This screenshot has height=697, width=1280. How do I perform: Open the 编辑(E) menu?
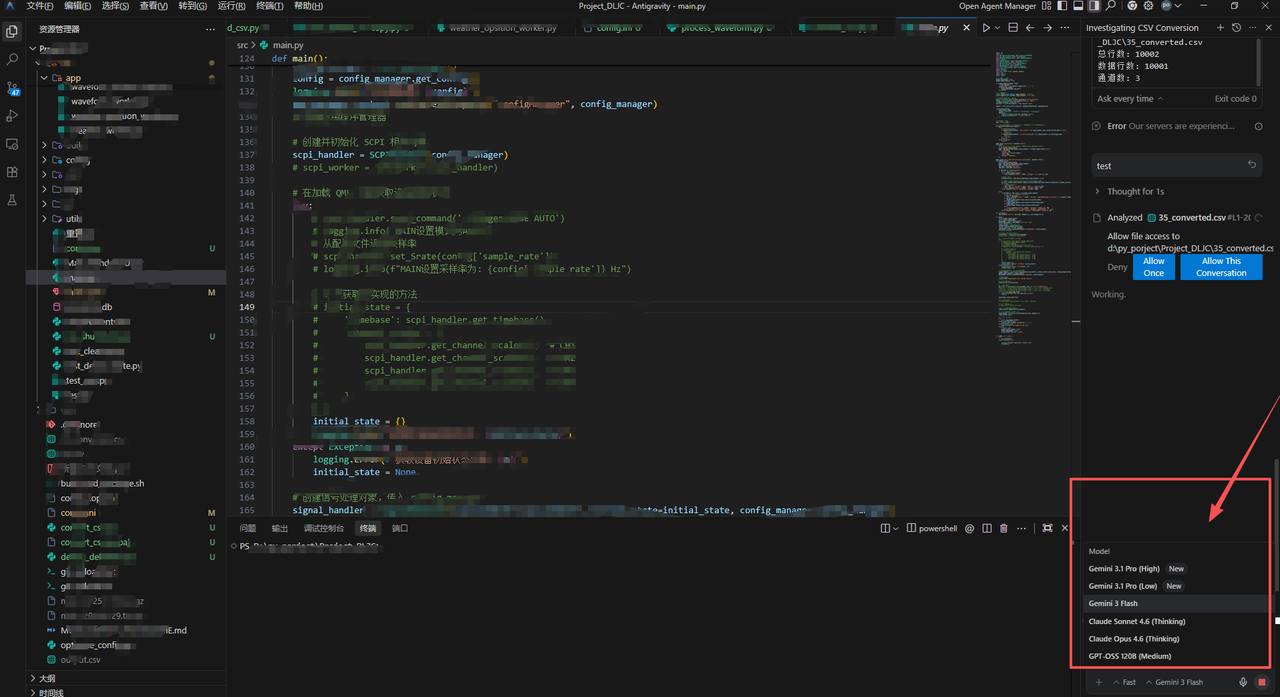[78, 6]
